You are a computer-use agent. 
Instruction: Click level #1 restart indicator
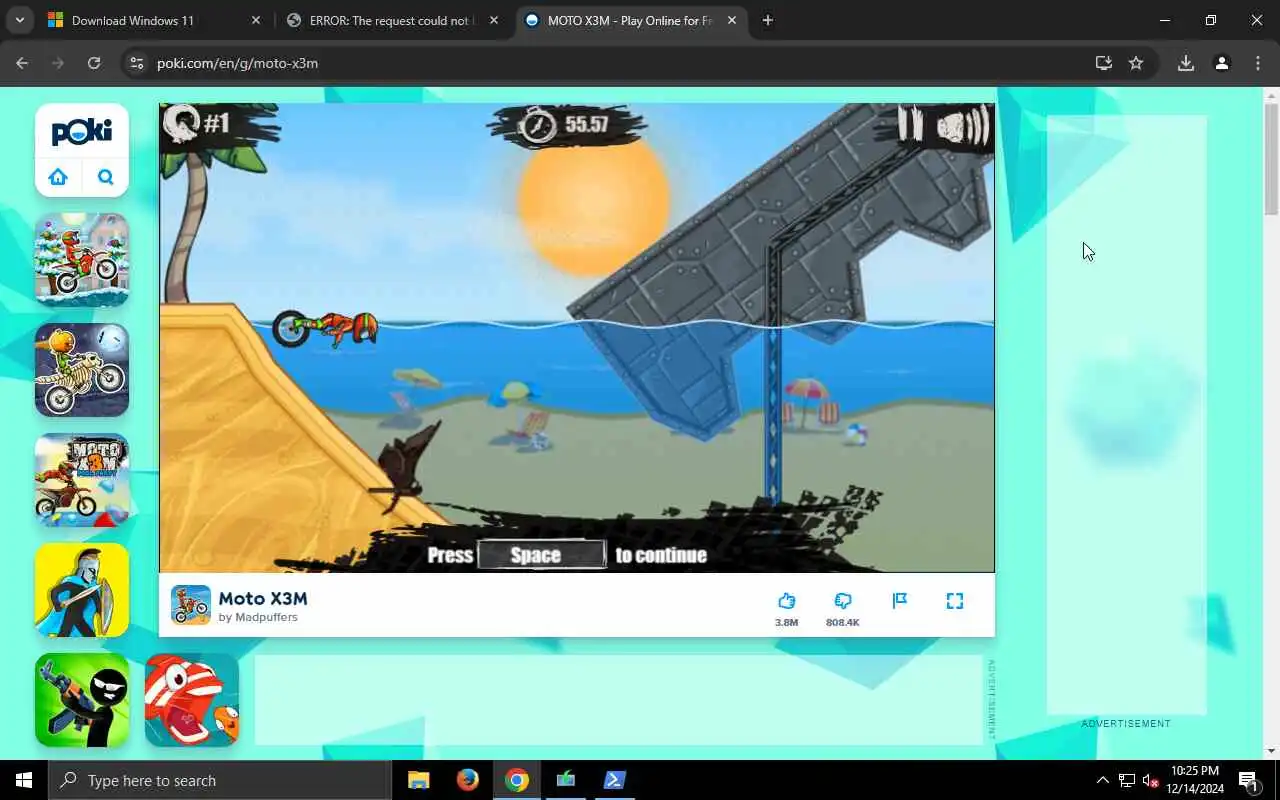coord(197,123)
